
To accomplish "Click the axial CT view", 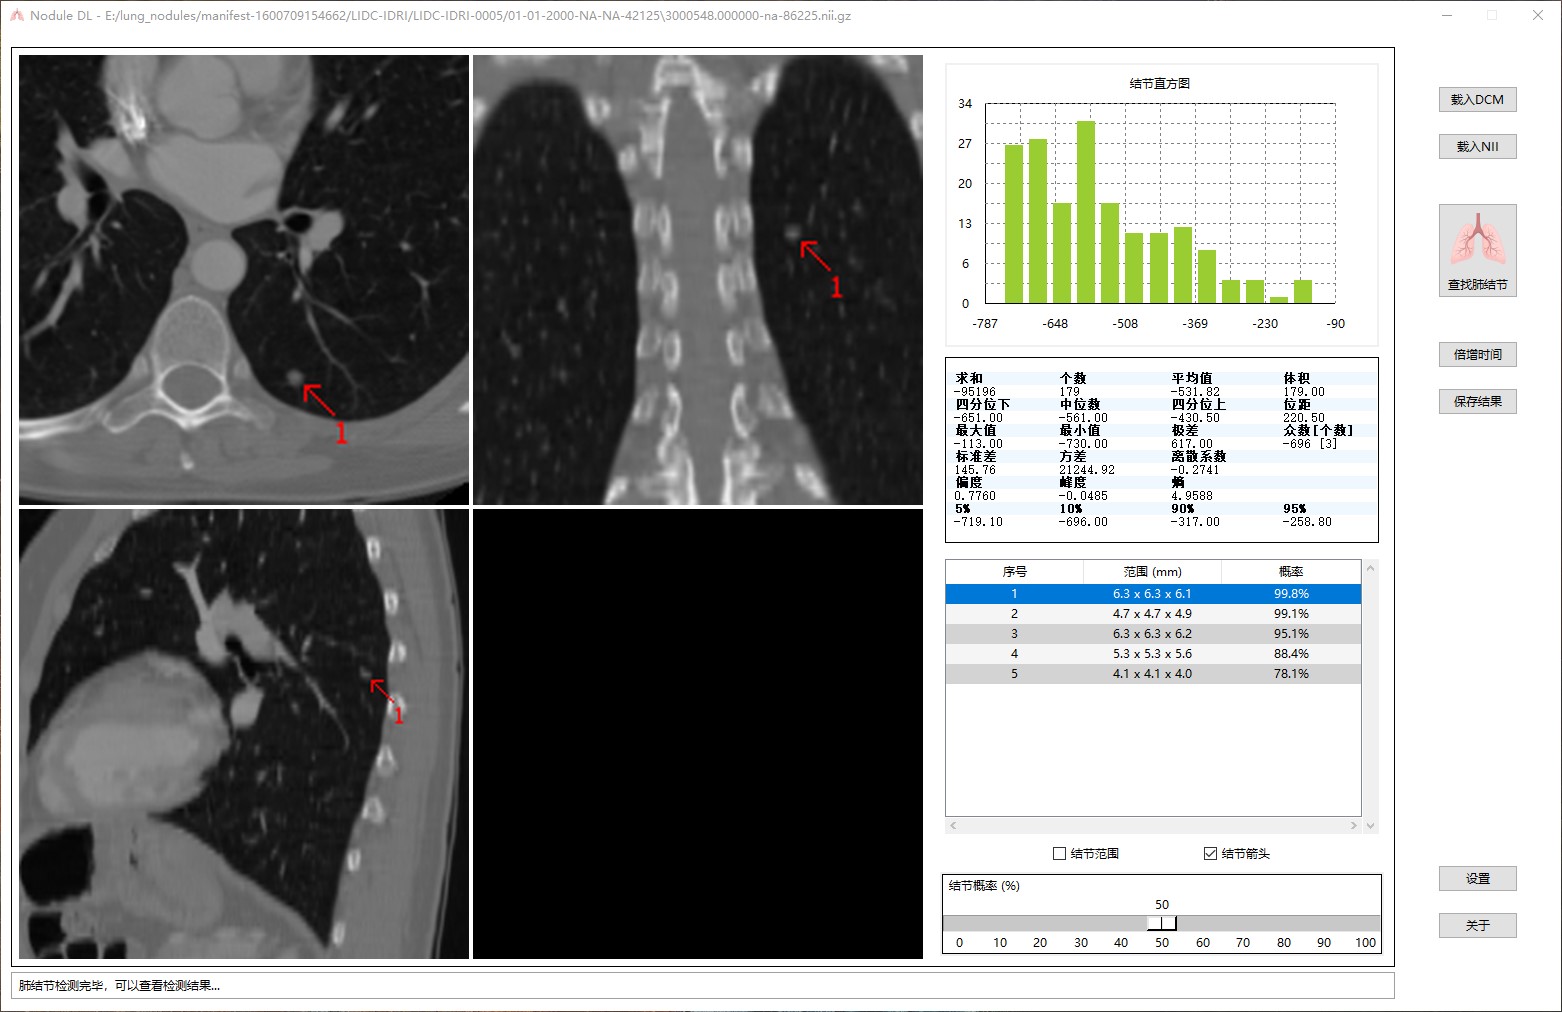I will [x=244, y=279].
